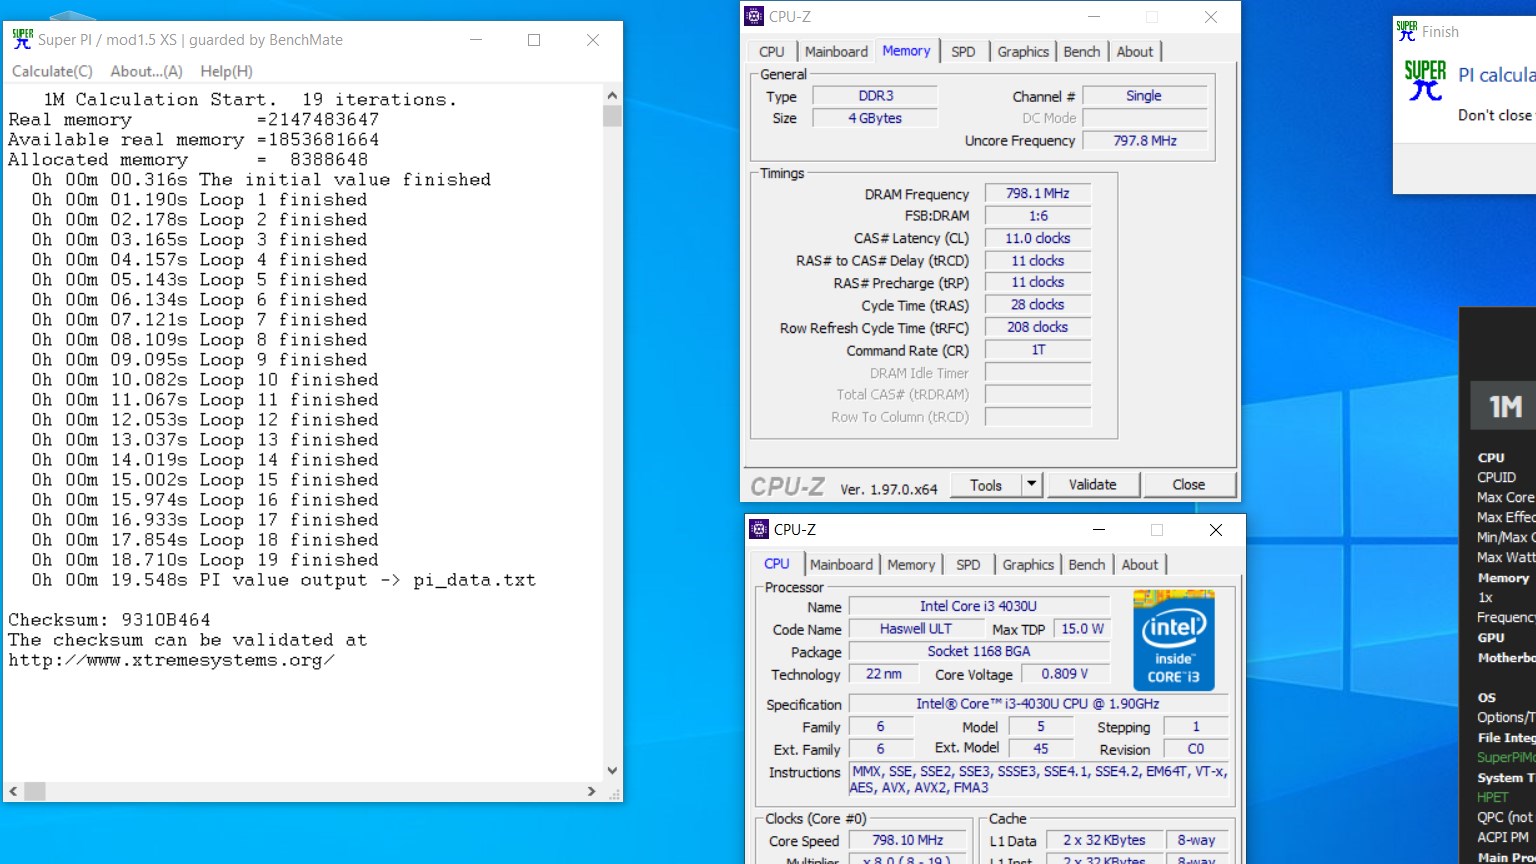This screenshot has width=1536, height=864.
Task: Click the memory Size field 4 GBytes
Action: coord(875,118)
